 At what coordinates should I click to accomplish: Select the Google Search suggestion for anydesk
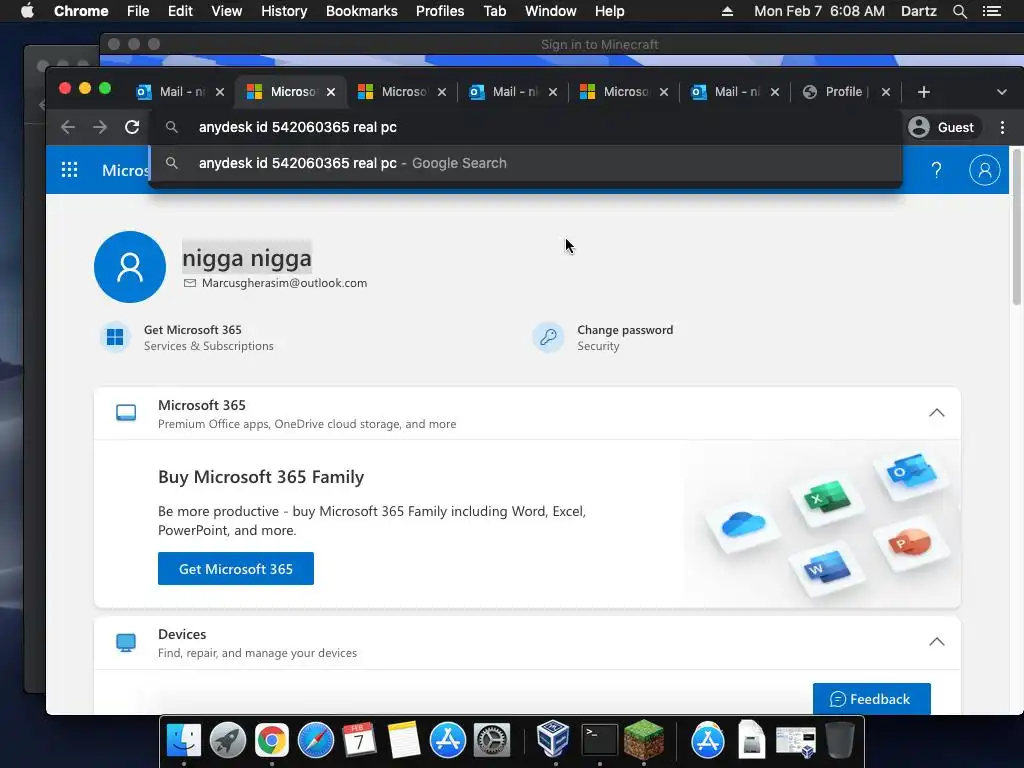pos(526,163)
